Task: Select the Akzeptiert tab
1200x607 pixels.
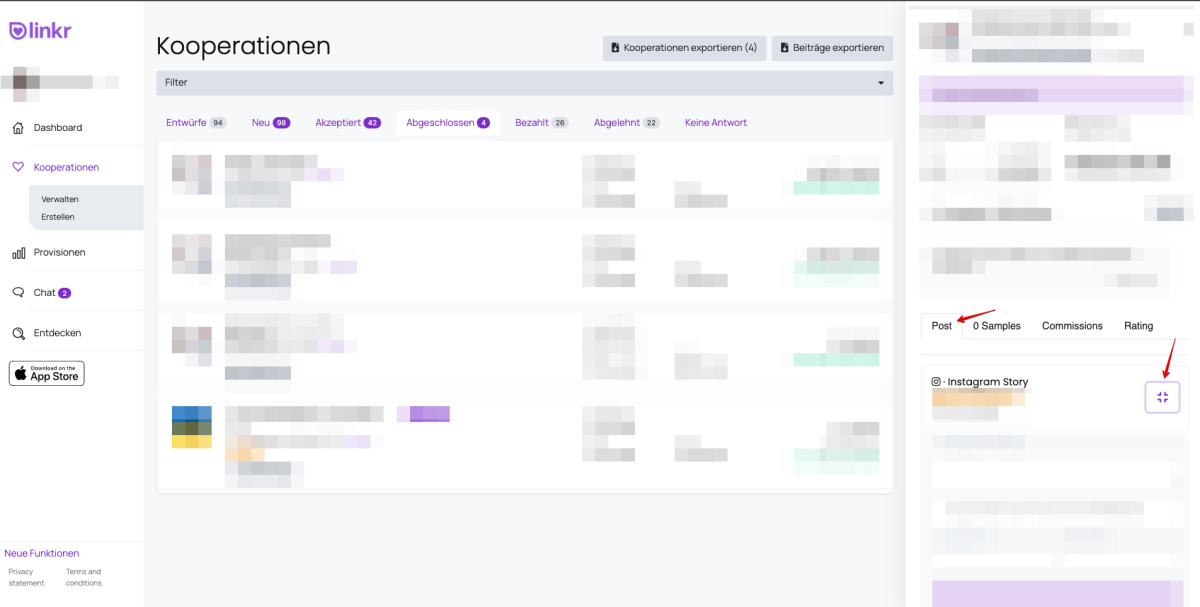Action: tap(347, 123)
